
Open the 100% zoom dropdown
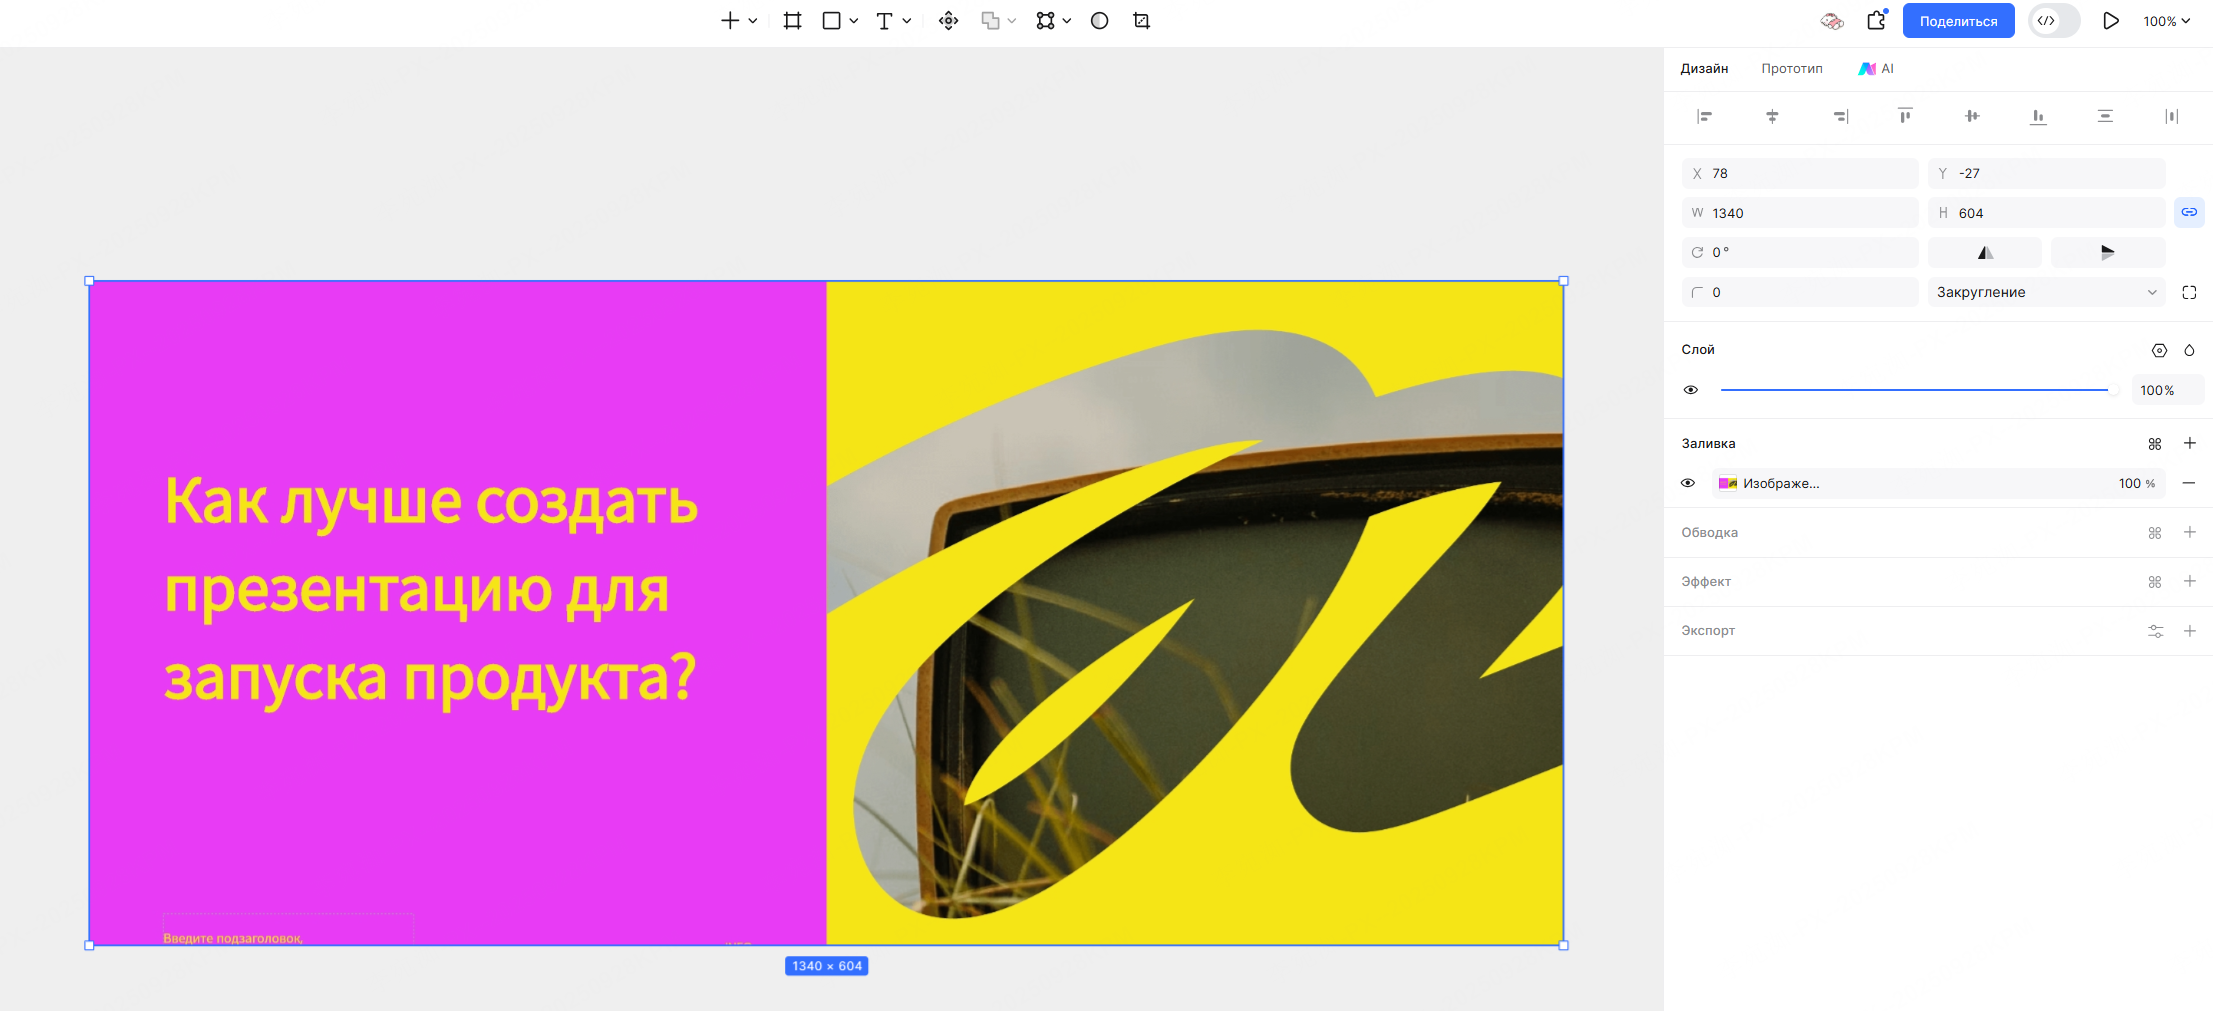2166,21
